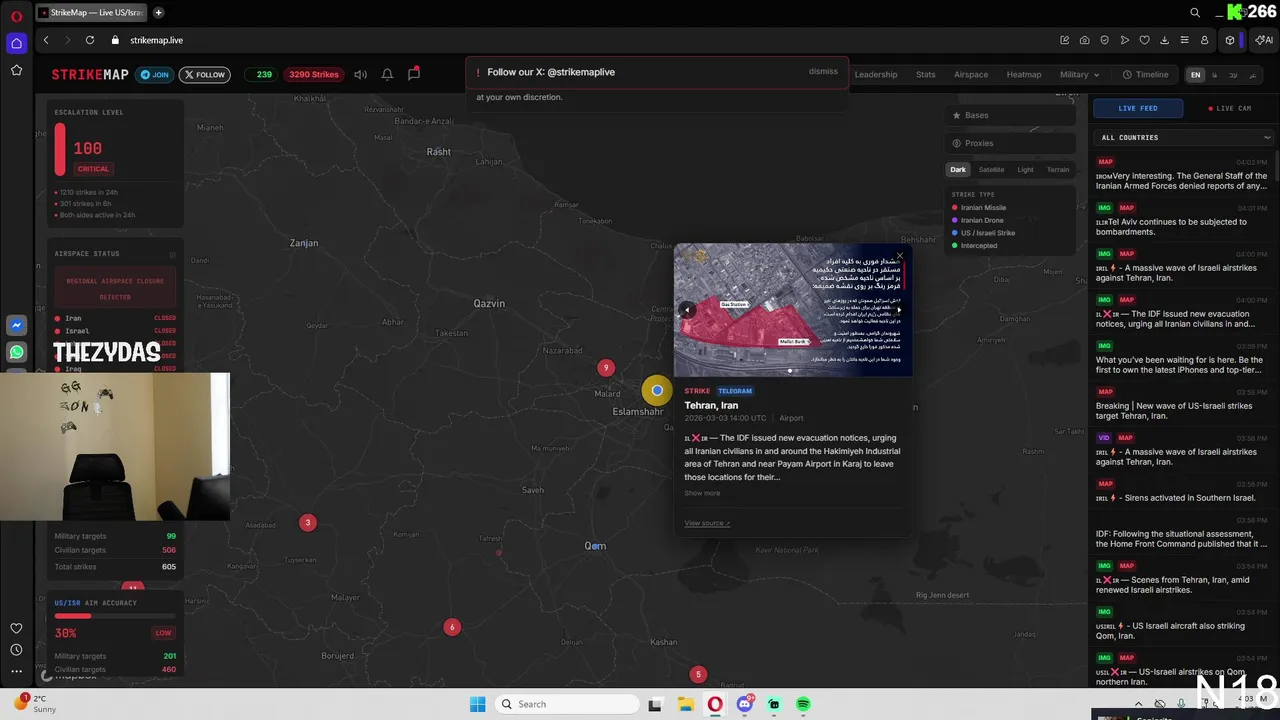Image resolution: width=1280 pixels, height=720 pixels.
Task: Open Windows Start menu
Action: 478,704
